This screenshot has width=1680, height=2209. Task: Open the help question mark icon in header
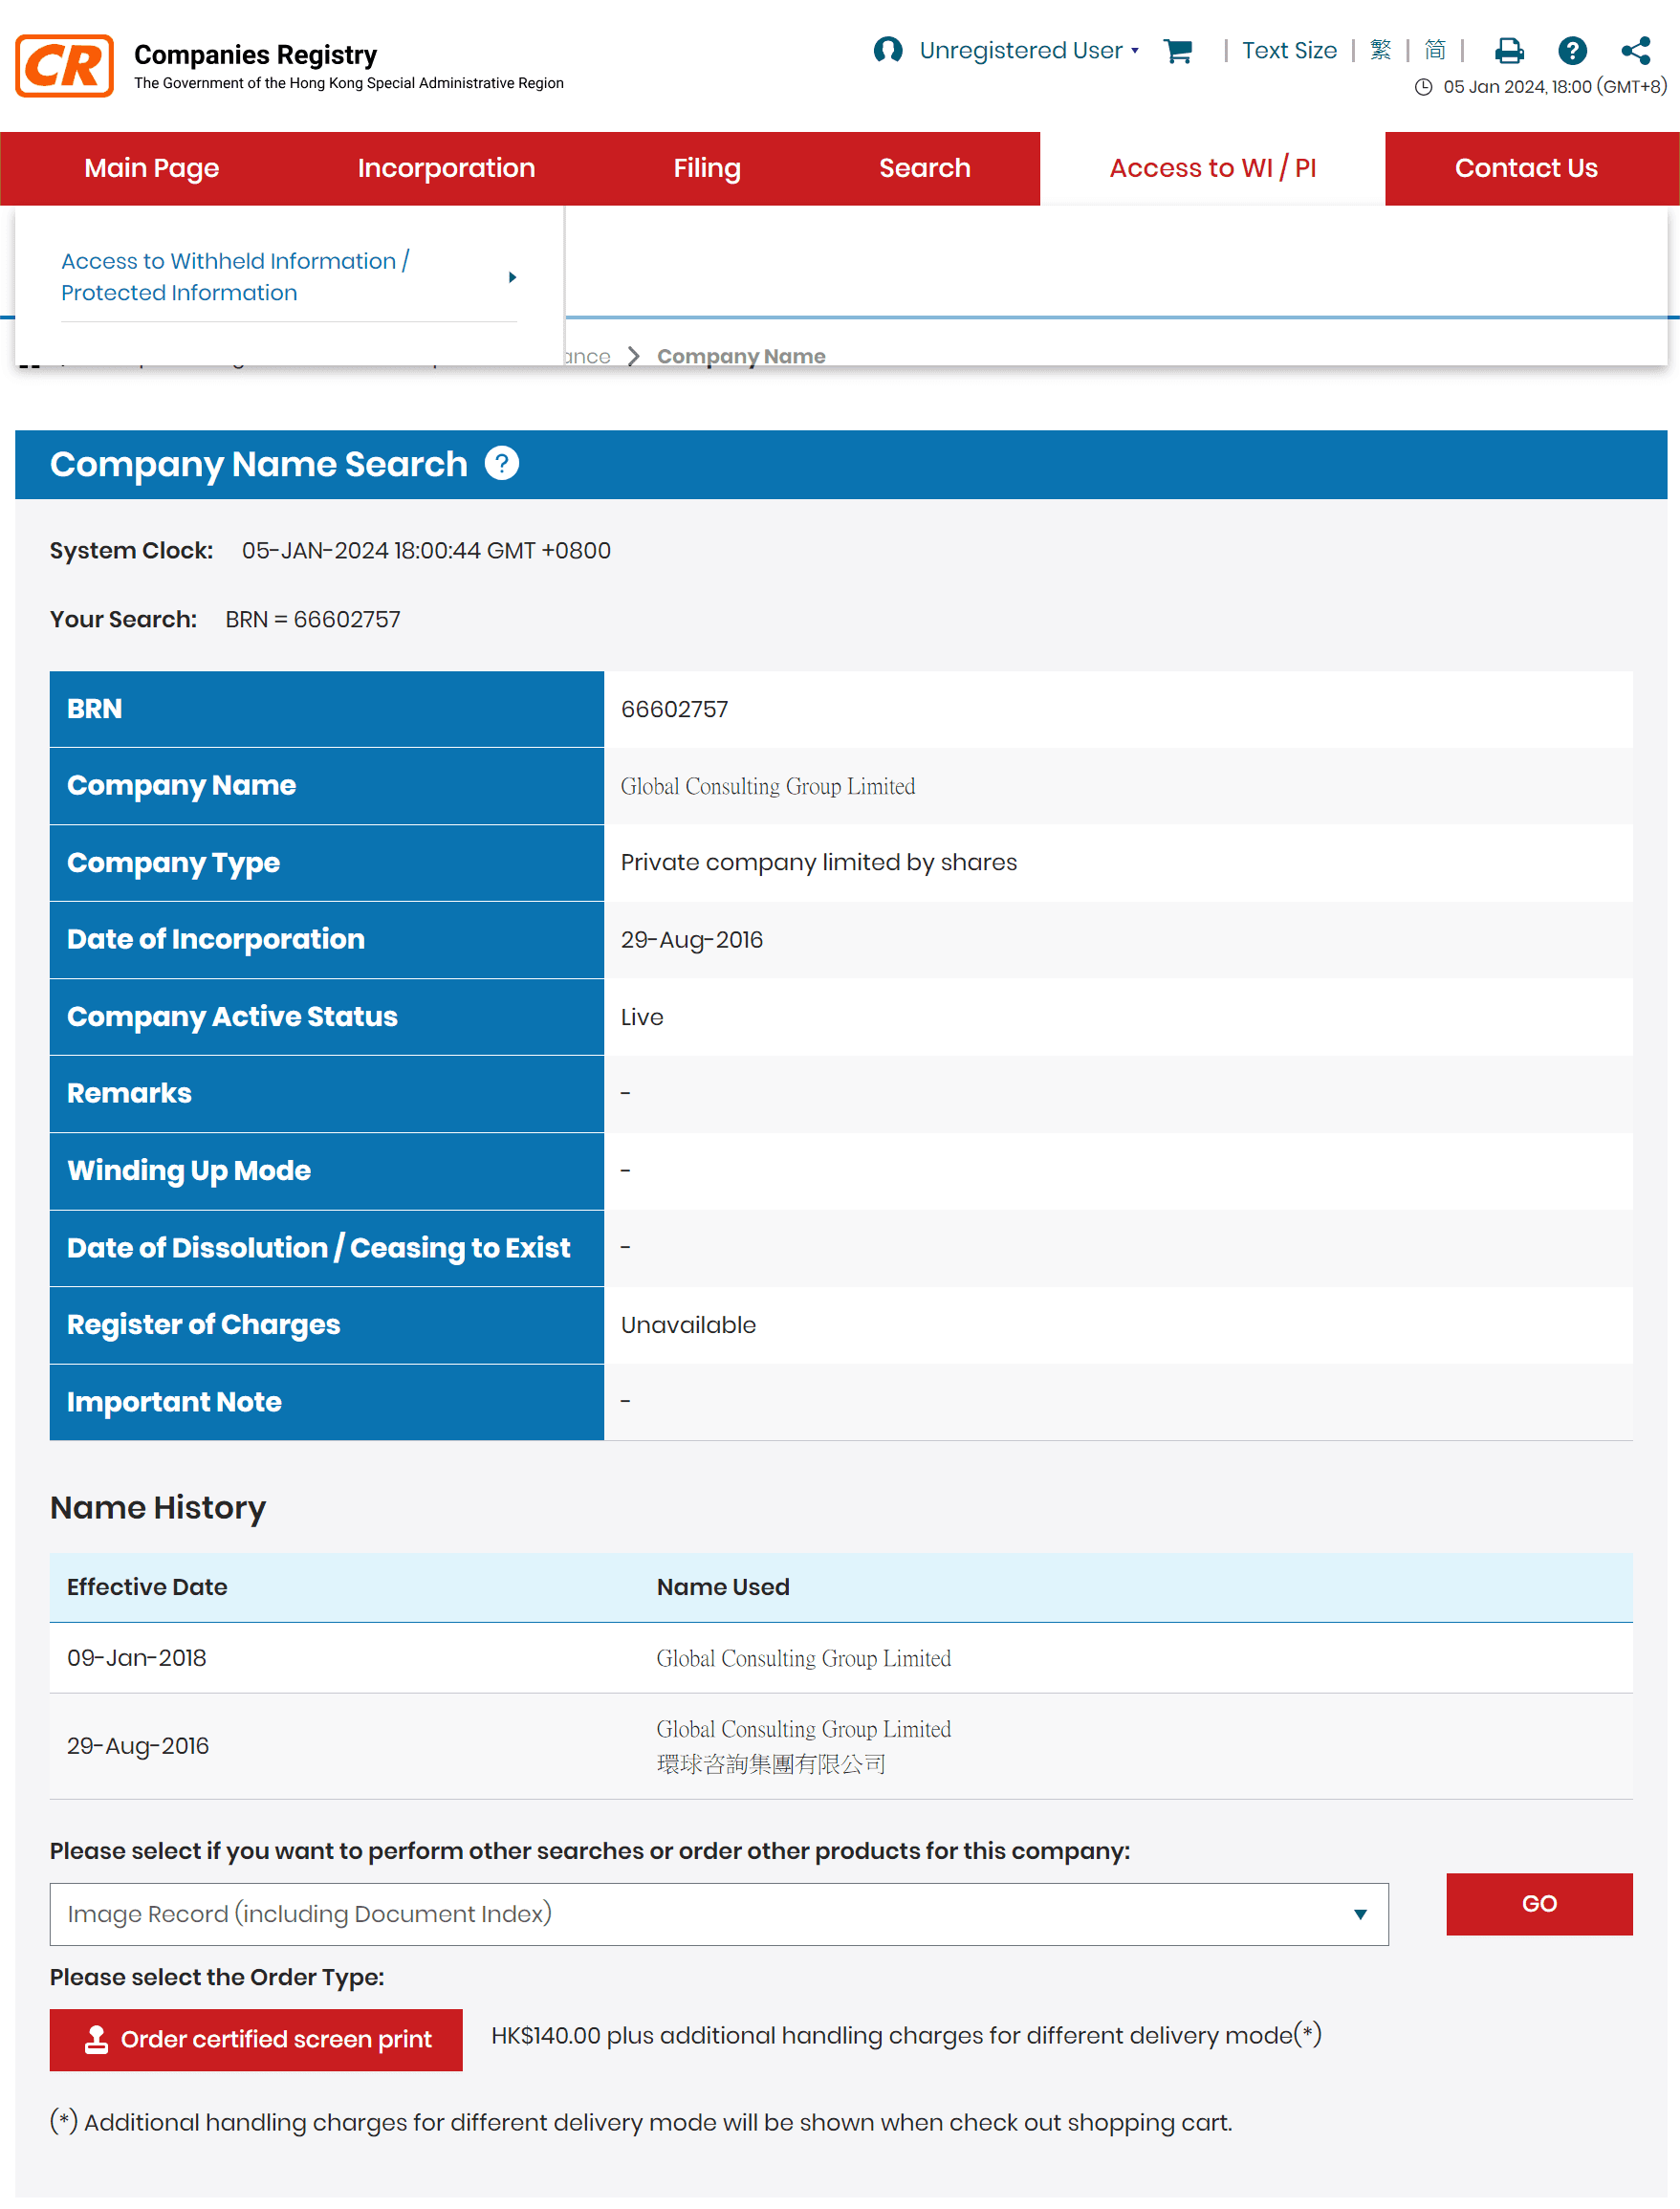click(x=1571, y=51)
